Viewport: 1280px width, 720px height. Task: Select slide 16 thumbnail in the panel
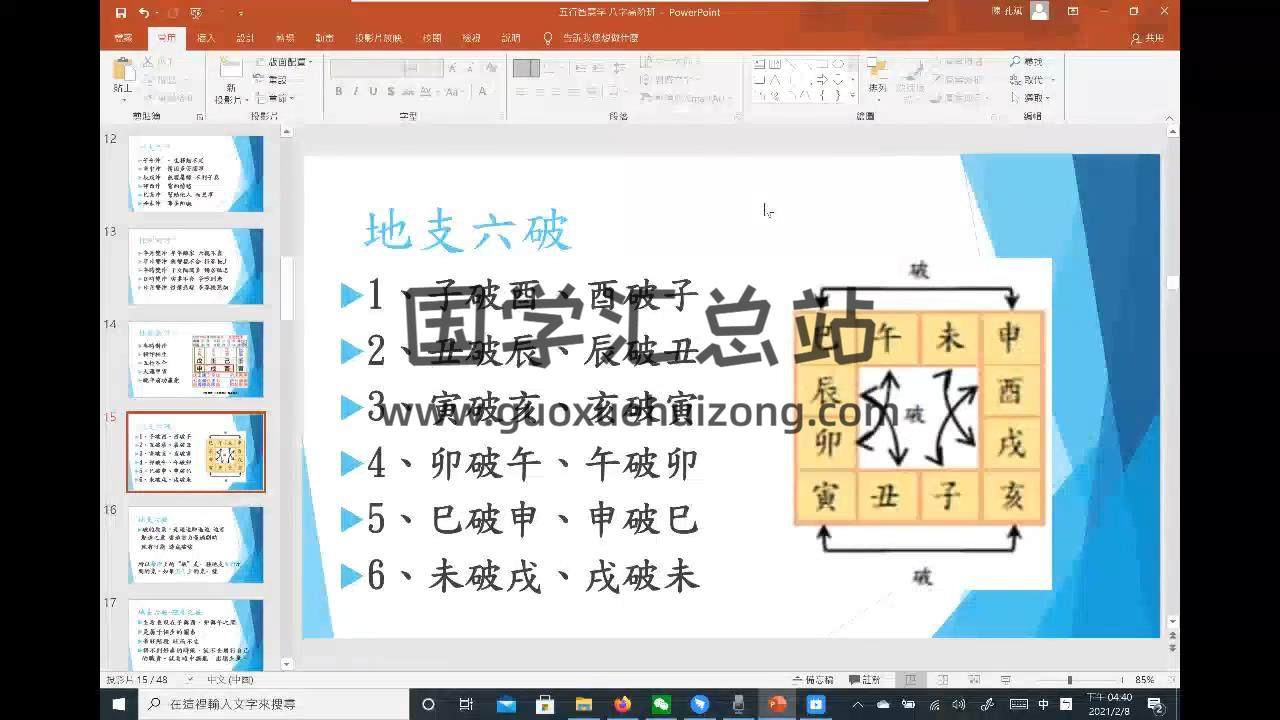196,545
